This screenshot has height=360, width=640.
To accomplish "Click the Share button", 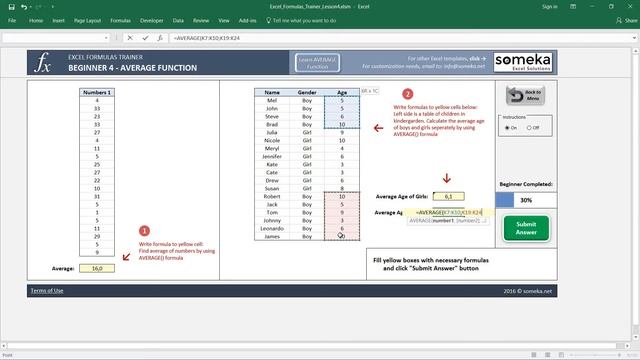I will pyautogui.click(x=627, y=20).
